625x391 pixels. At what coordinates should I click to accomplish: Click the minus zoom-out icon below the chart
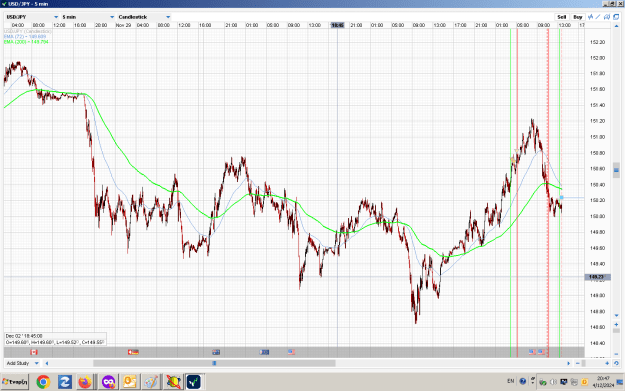coord(578,363)
